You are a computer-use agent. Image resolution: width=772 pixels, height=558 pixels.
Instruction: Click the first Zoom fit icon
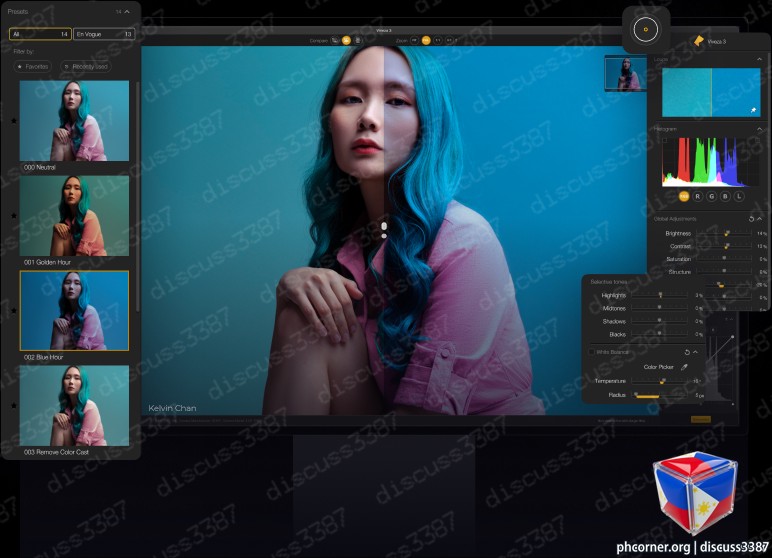coord(415,40)
